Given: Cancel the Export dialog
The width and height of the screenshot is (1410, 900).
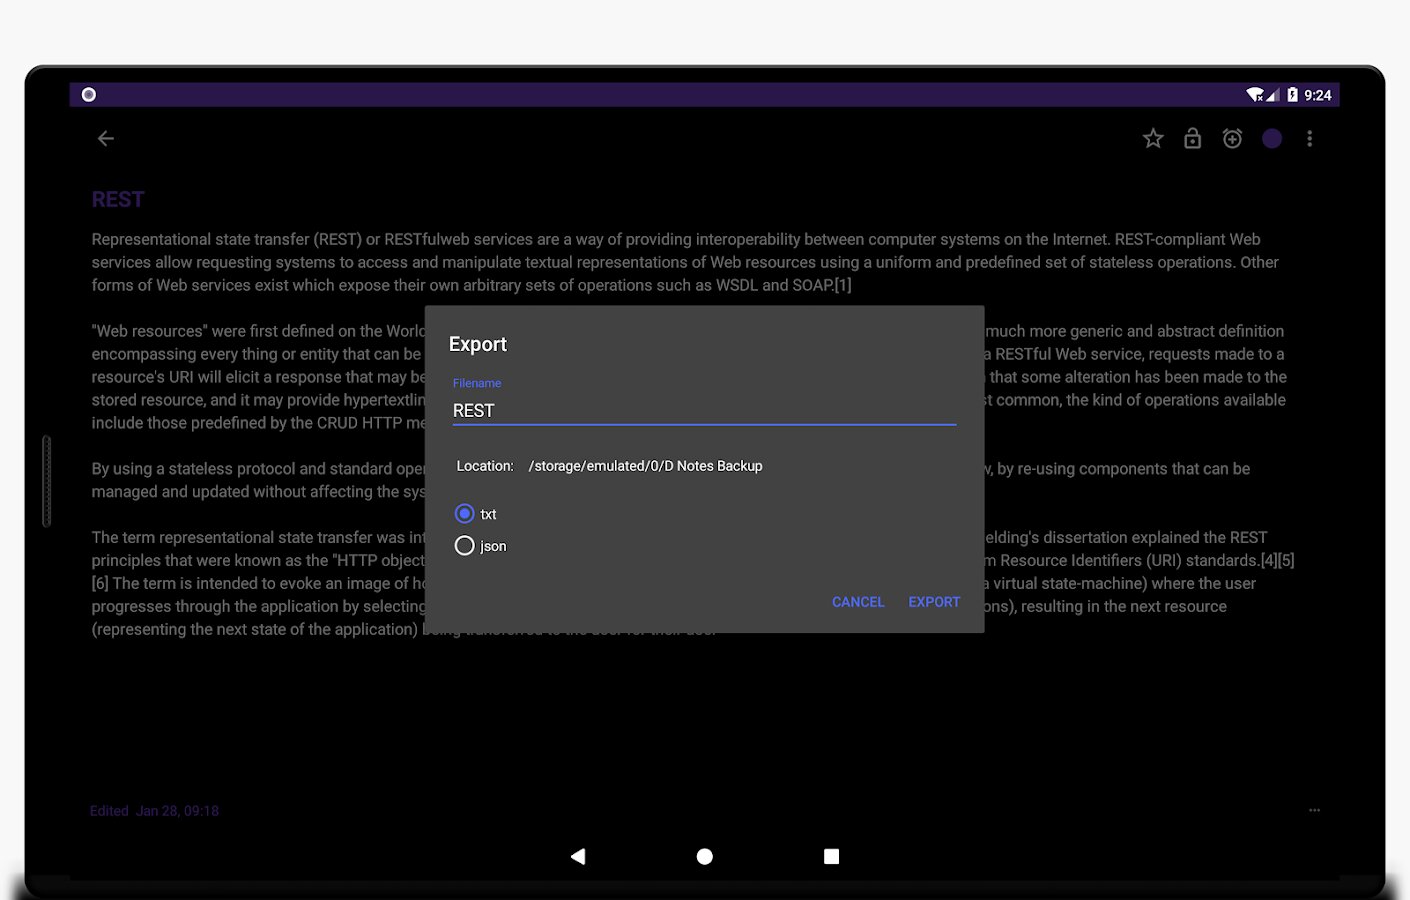Looking at the screenshot, I should pos(858,602).
